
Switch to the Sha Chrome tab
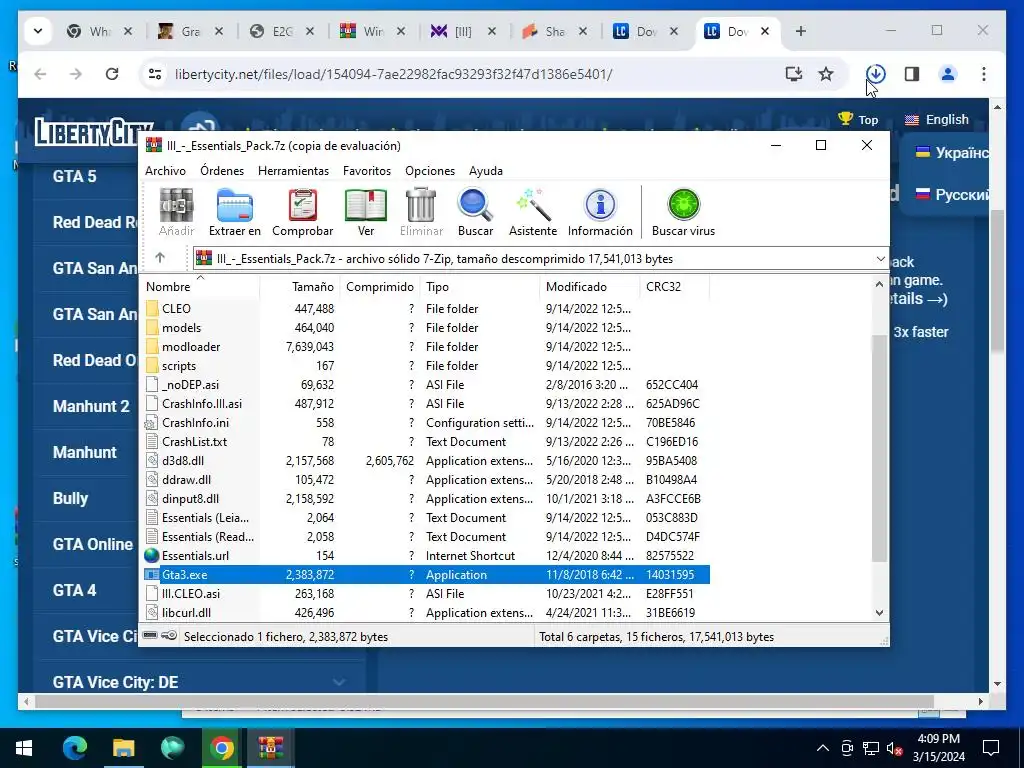(556, 31)
